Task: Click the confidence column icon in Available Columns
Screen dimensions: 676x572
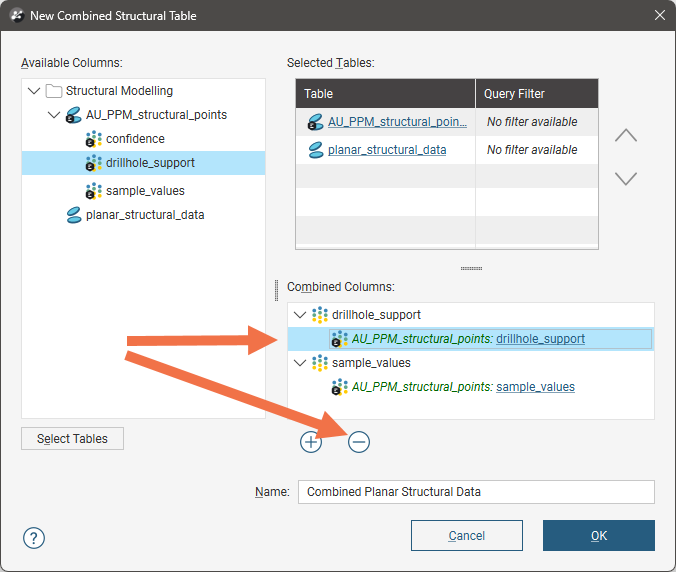Action: point(94,139)
